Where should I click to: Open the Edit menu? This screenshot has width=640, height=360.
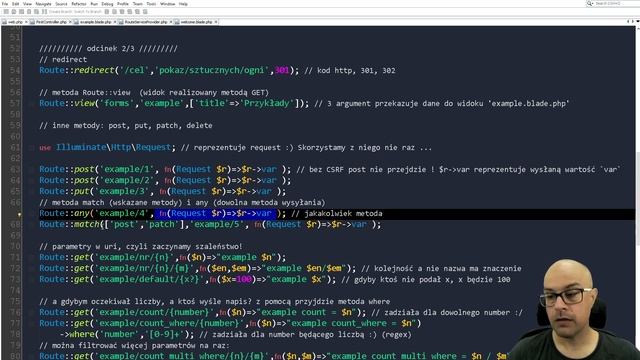[x=16, y=4]
